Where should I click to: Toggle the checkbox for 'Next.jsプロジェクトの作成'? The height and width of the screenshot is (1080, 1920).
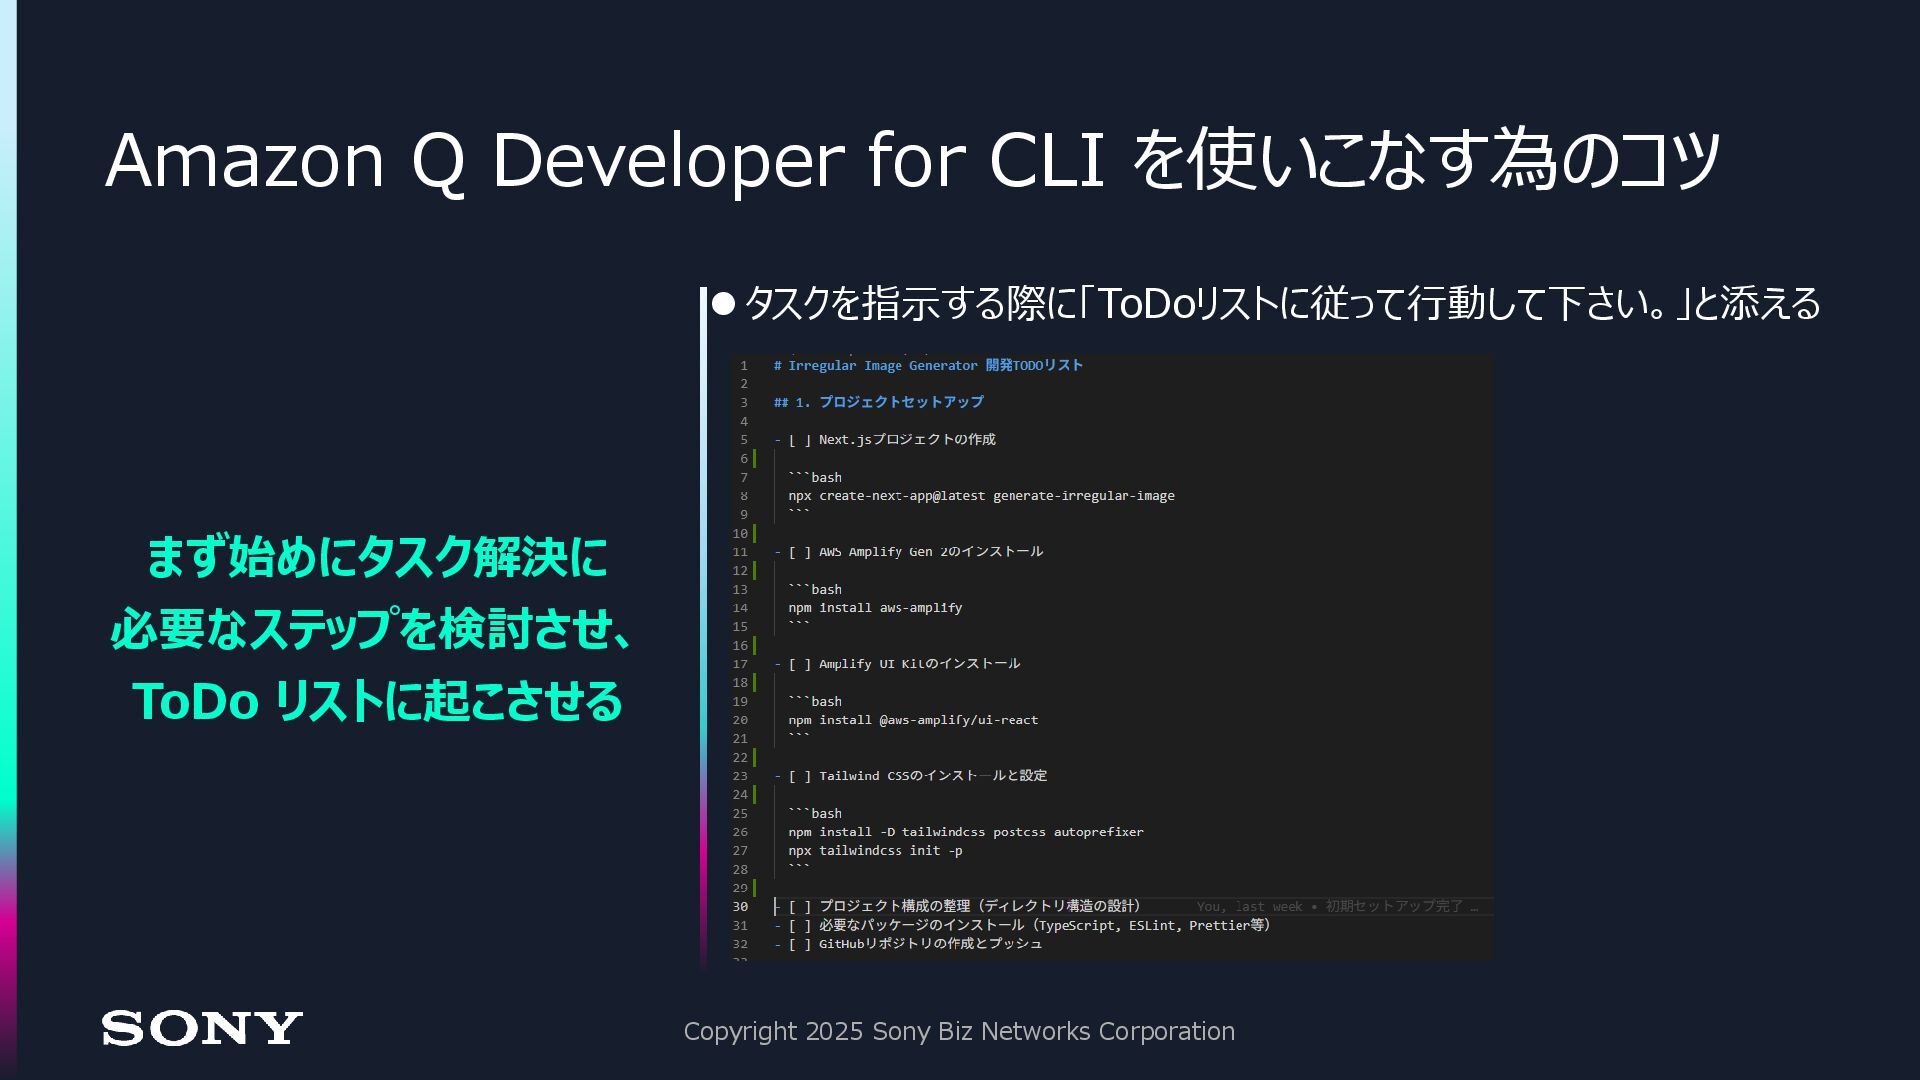(800, 440)
